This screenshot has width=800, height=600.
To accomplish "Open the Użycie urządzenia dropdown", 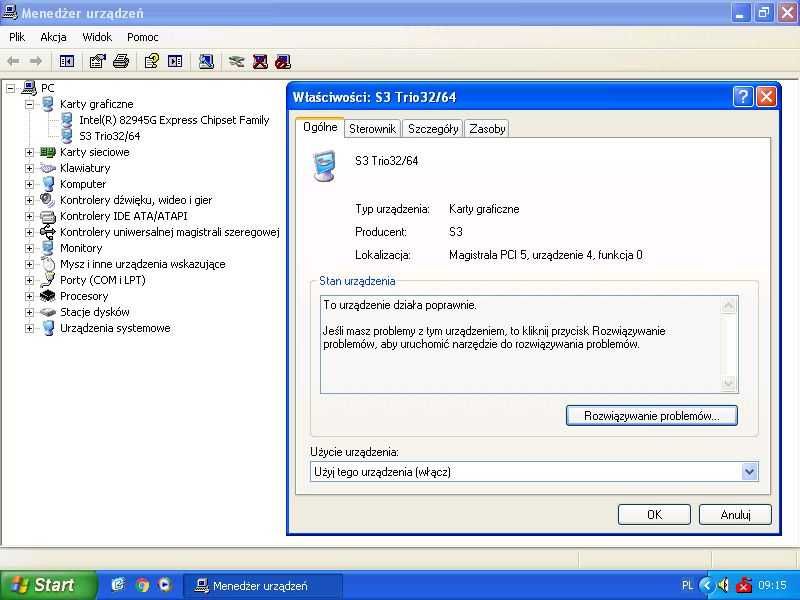I will tap(749, 471).
